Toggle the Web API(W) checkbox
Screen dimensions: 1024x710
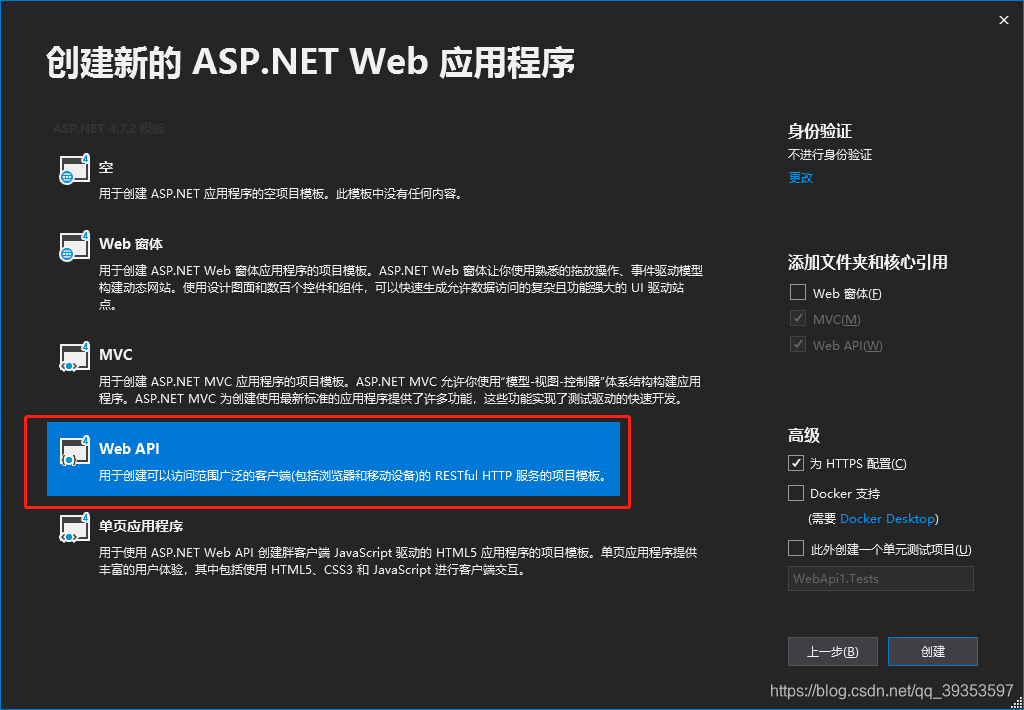coord(797,344)
